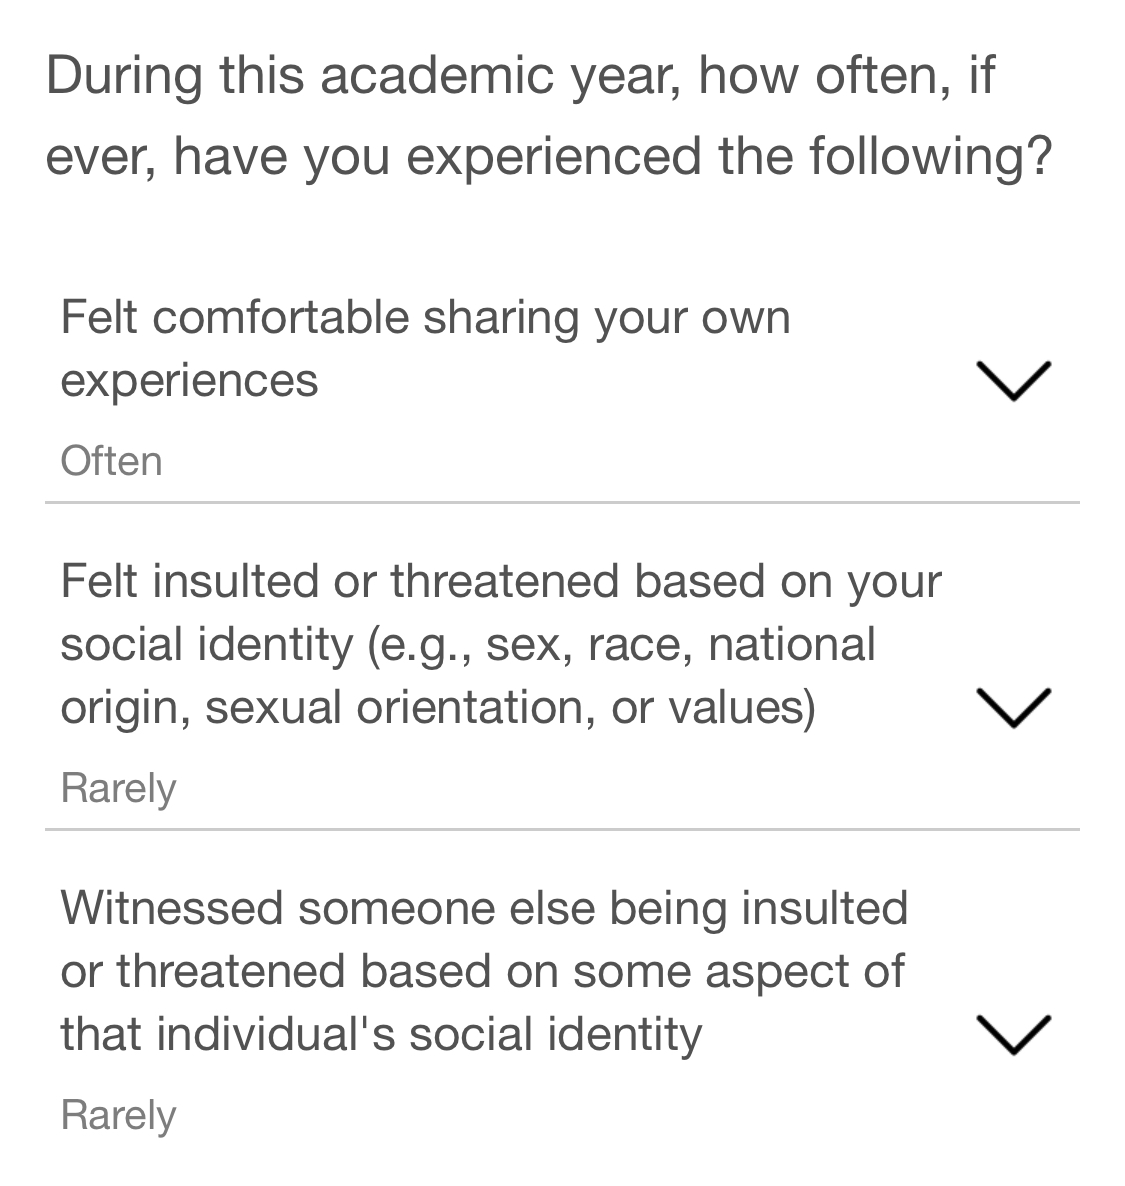Open the dropdown for the 'Felt insulted or threatened' question

tap(1013, 707)
